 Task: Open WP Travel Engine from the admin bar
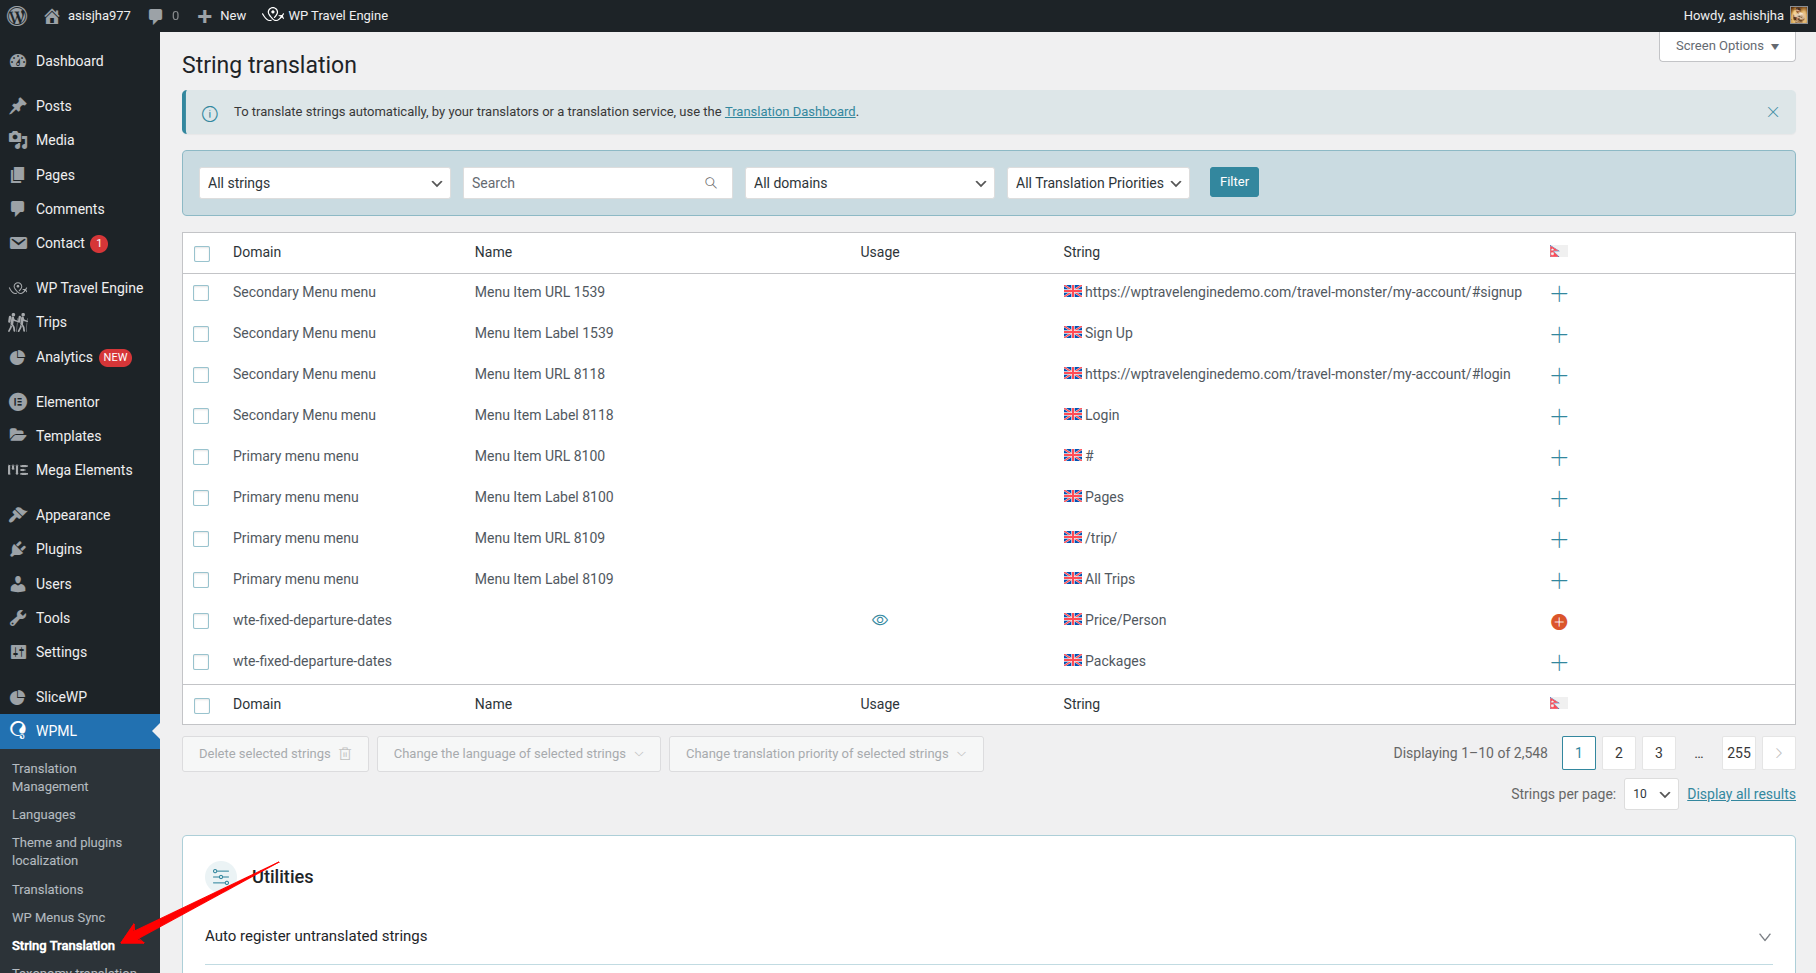[x=325, y=15]
